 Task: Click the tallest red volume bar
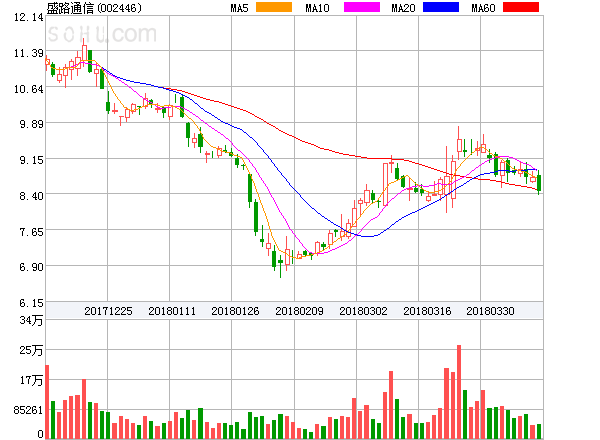coord(459,392)
